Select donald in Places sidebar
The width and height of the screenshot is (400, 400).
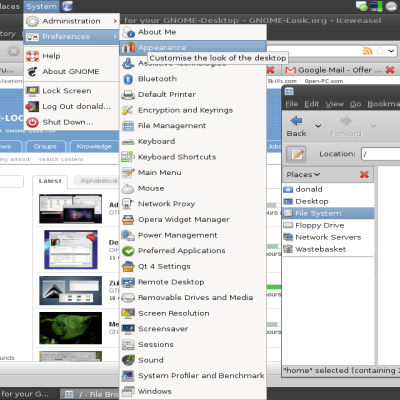click(328, 189)
